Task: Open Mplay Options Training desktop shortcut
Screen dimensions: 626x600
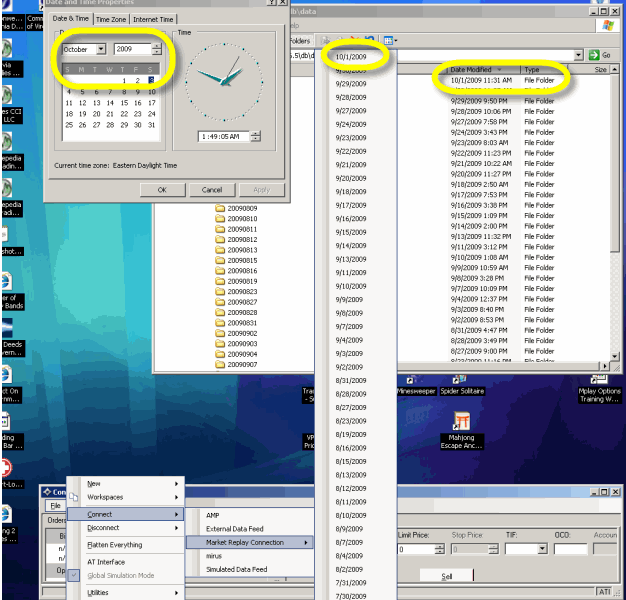Action: (599, 390)
